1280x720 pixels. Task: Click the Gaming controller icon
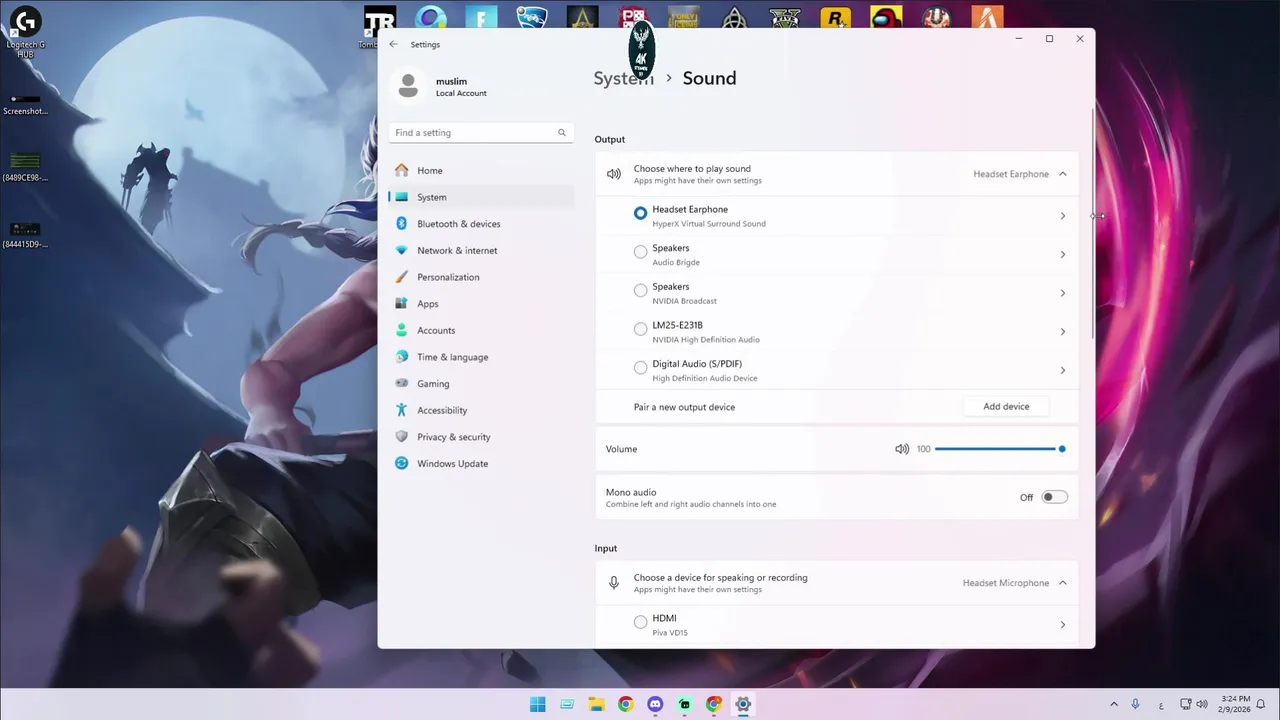[x=401, y=383]
